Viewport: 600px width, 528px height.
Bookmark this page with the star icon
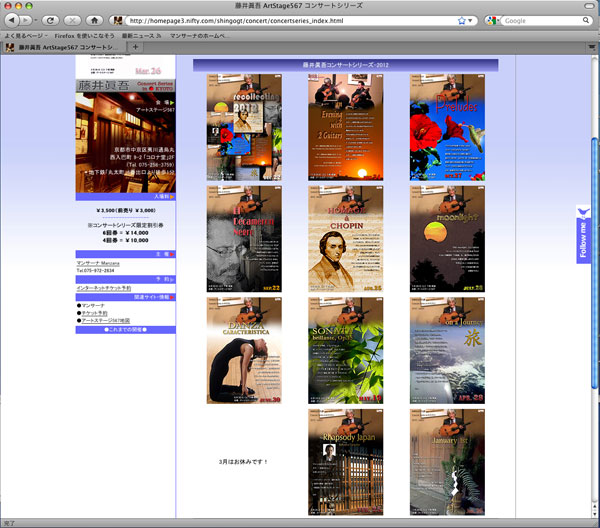click(461, 21)
